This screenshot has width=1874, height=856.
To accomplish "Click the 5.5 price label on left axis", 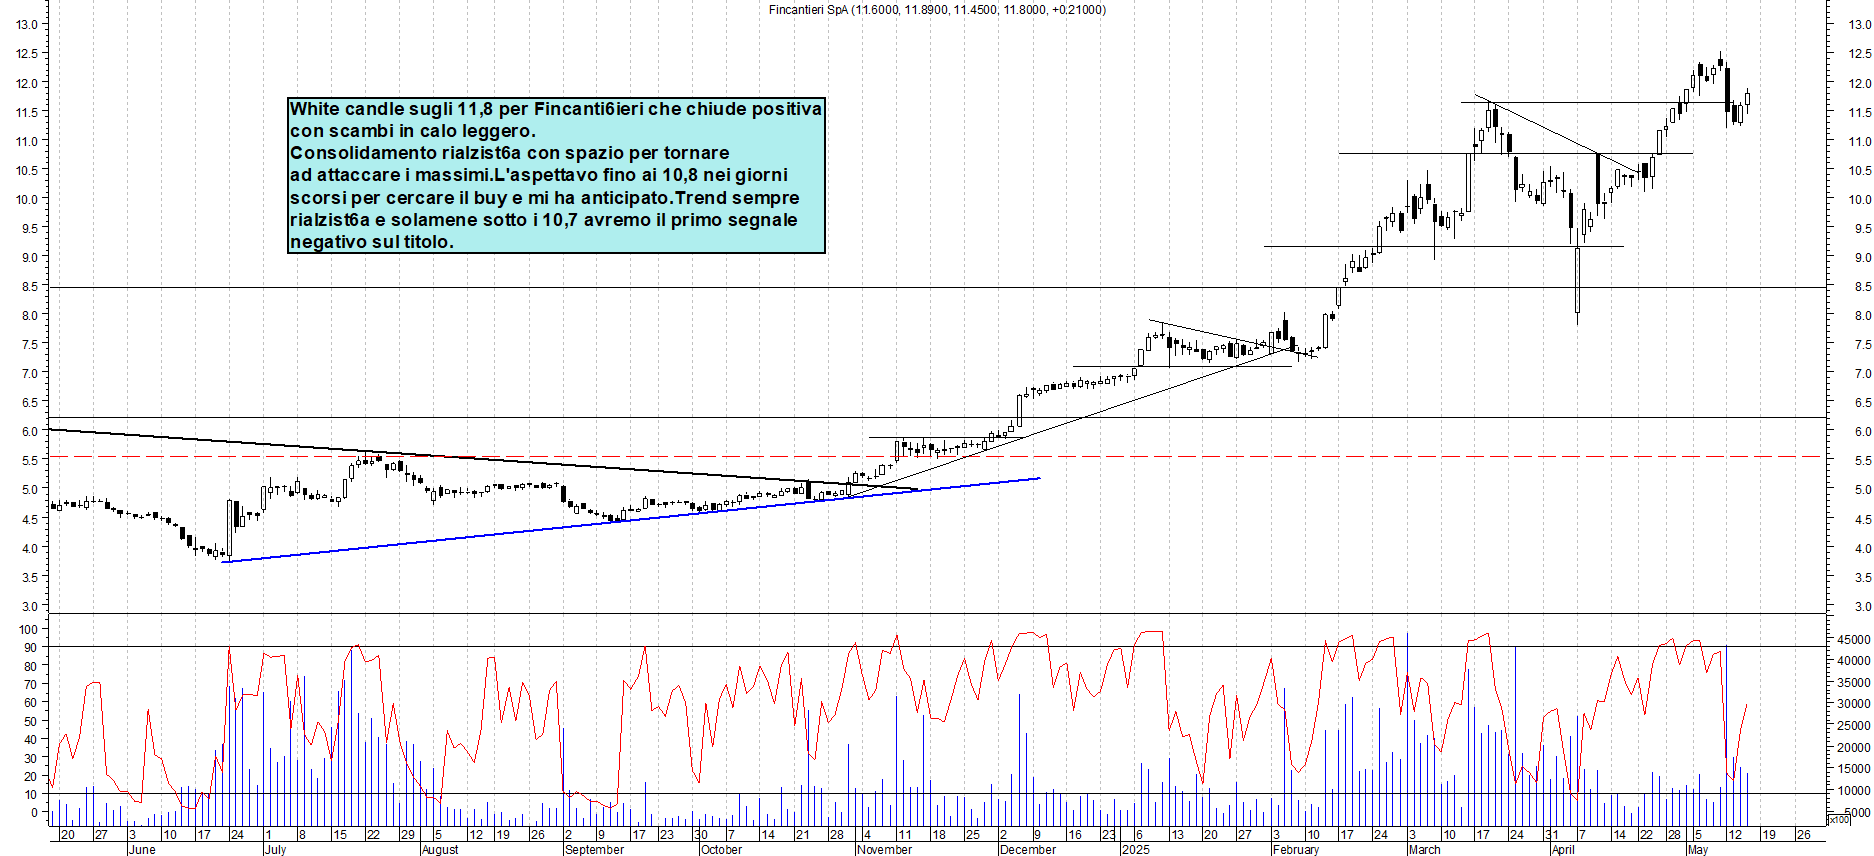I will click(x=30, y=461).
